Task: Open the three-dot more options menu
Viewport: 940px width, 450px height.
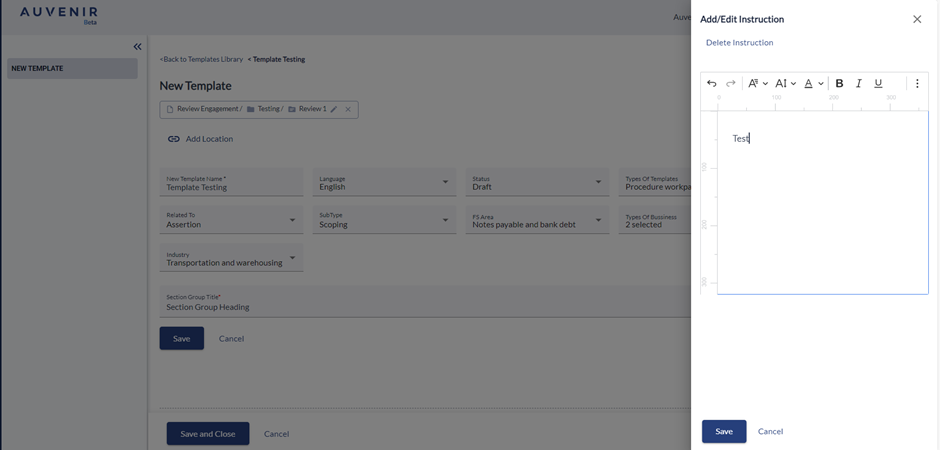Action: (x=917, y=84)
